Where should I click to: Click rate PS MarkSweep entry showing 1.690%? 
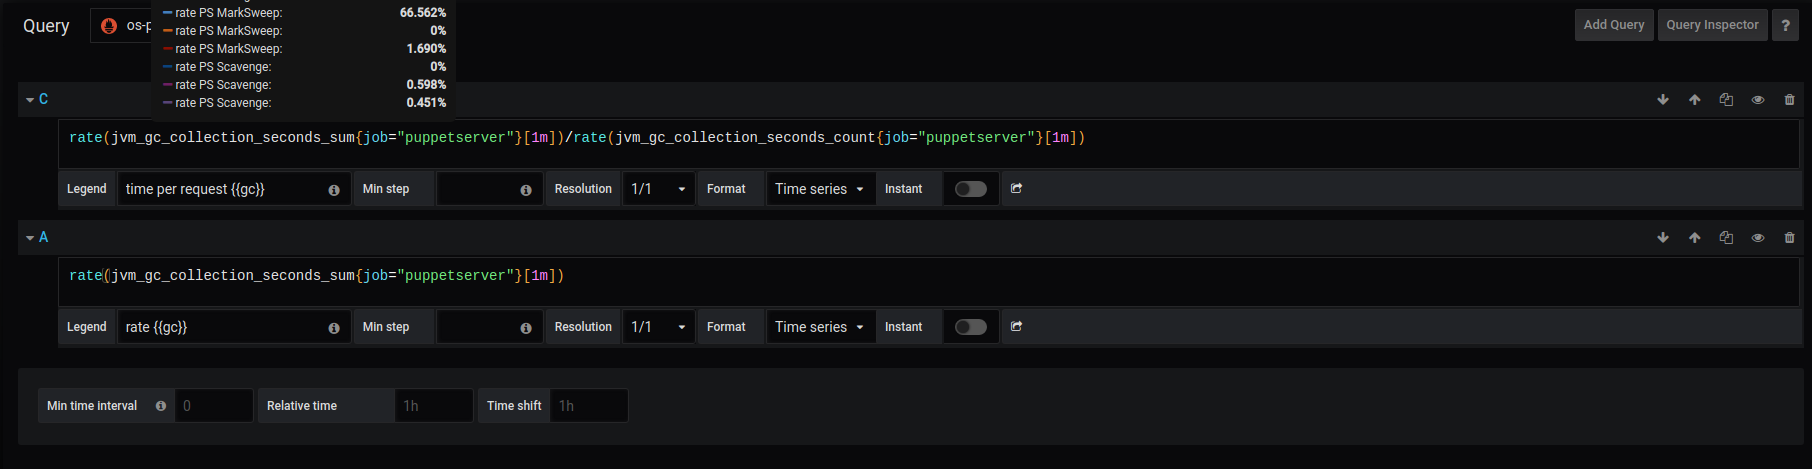point(304,49)
